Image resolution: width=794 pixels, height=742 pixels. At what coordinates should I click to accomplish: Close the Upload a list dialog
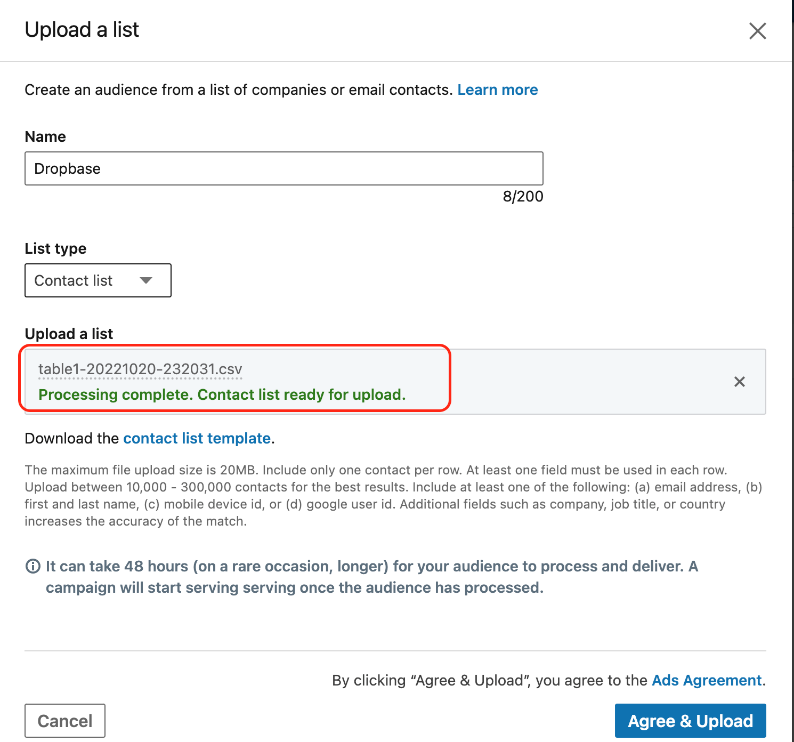pyautogui.click(x=757, y=31)
